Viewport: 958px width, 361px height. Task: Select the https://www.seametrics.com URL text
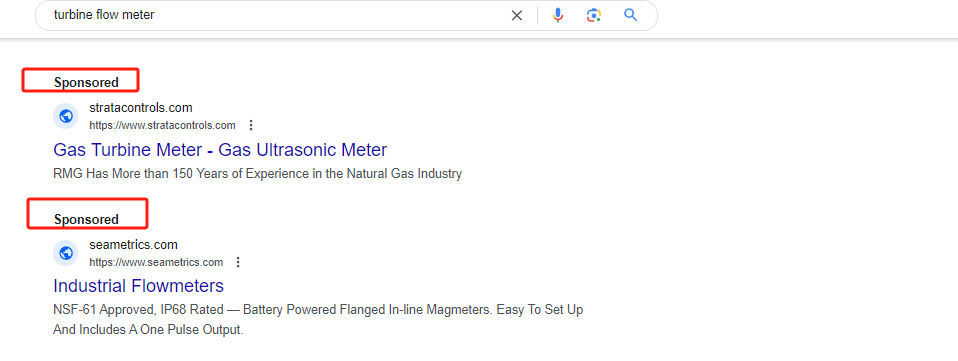point(156,262)
